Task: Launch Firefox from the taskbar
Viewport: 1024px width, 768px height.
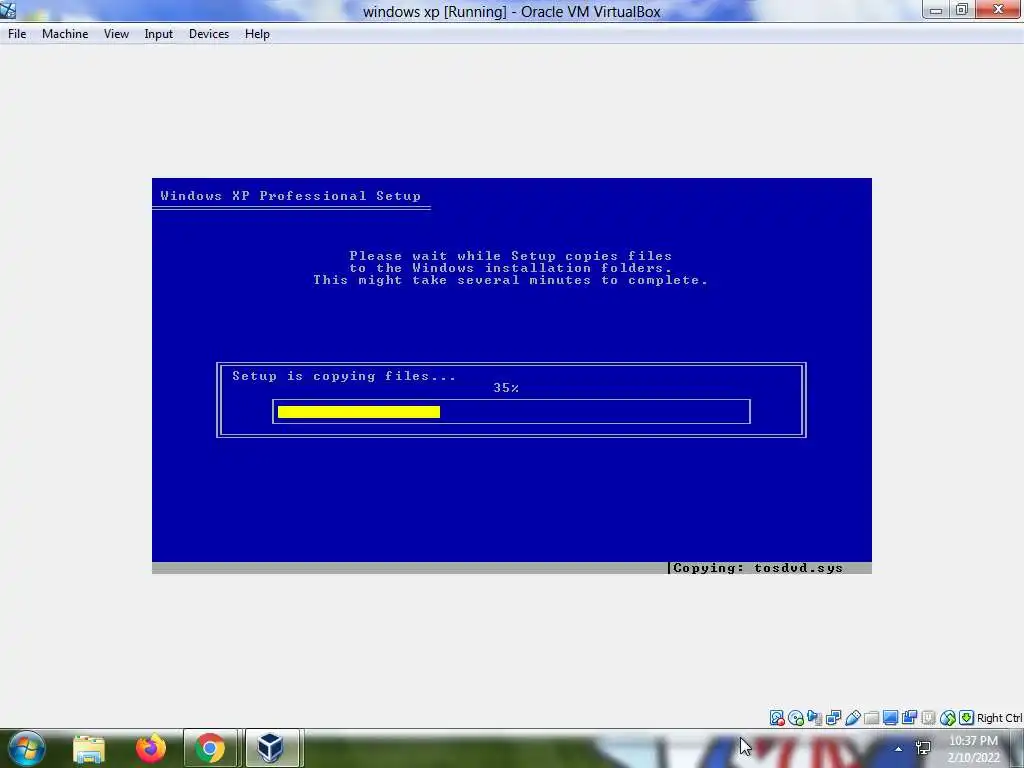Action: point(150,748)
